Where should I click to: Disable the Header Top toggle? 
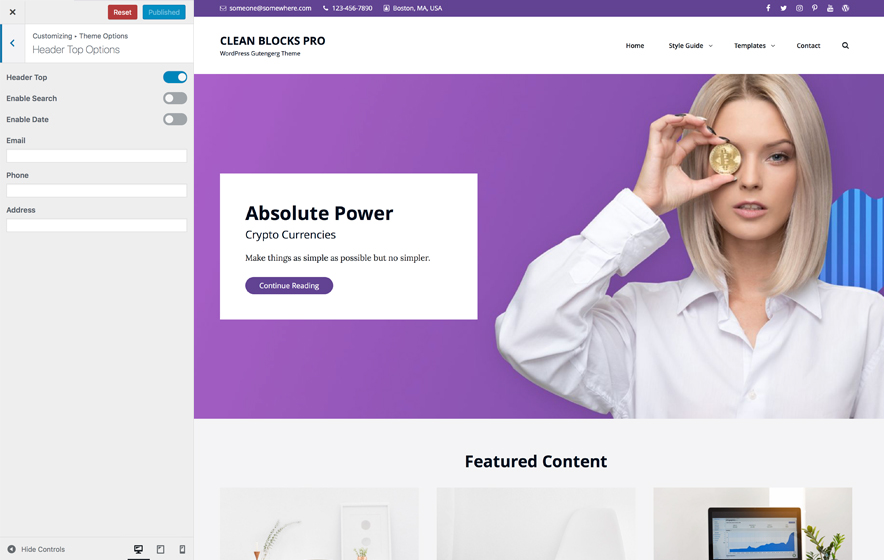coord(175,77)
